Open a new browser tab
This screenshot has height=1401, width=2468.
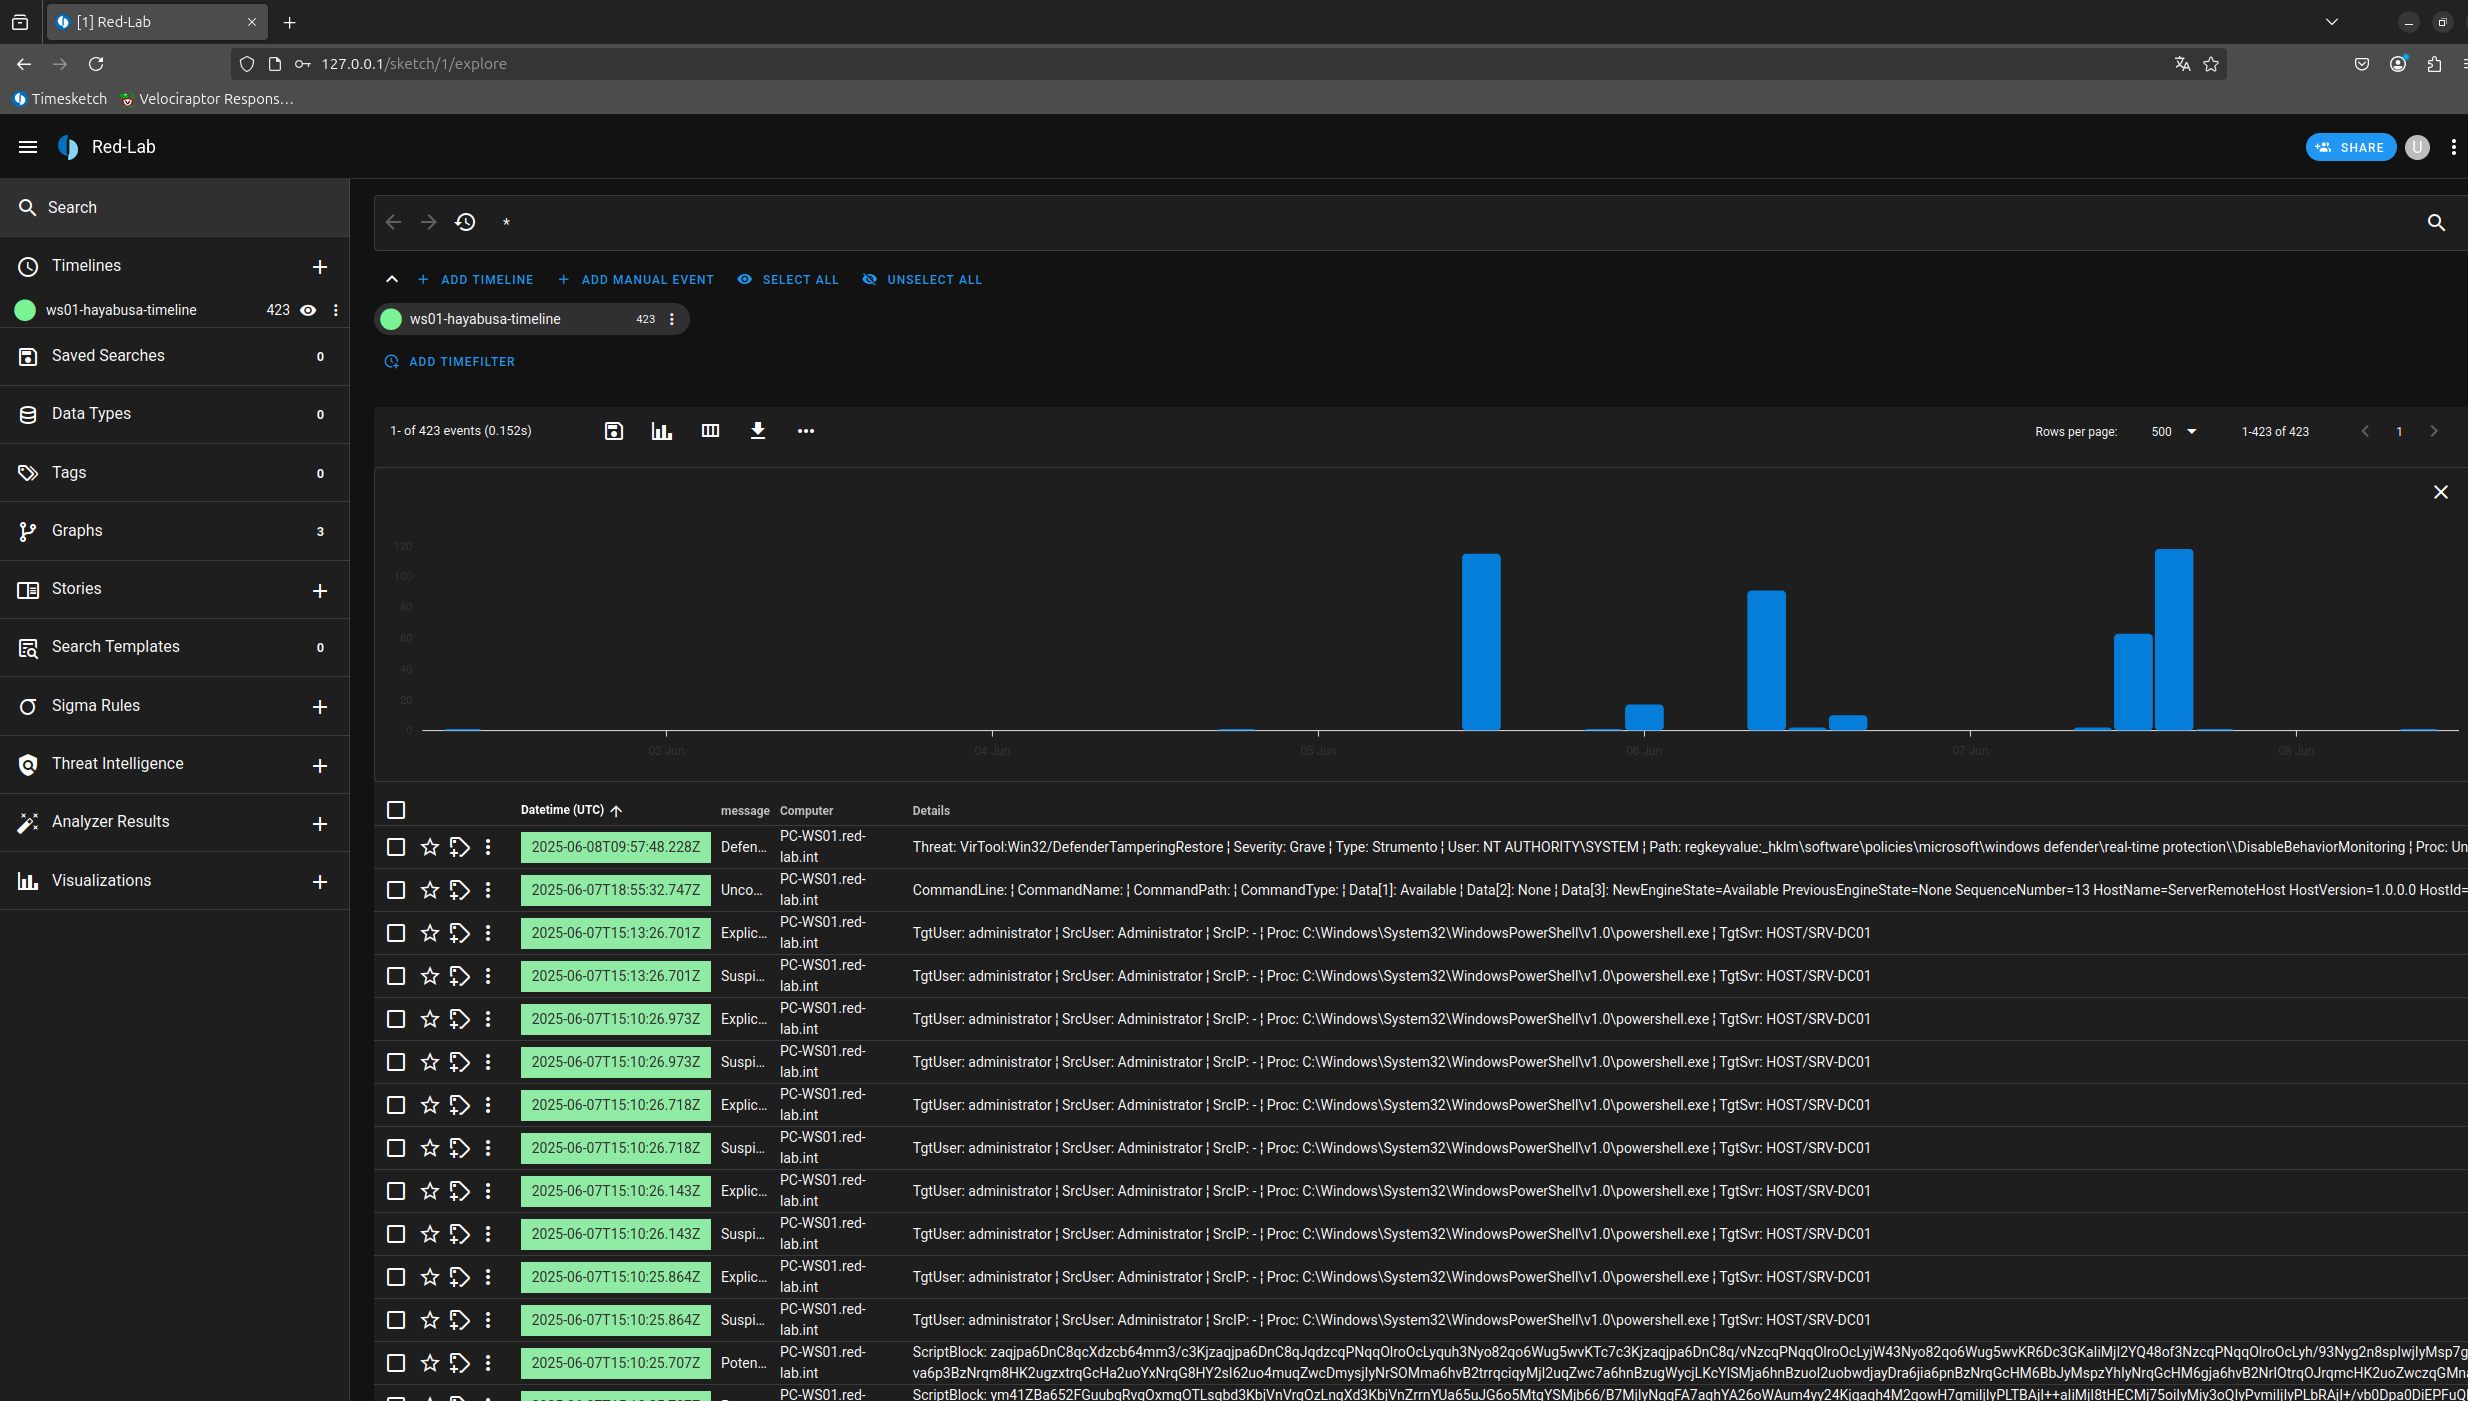290,22
